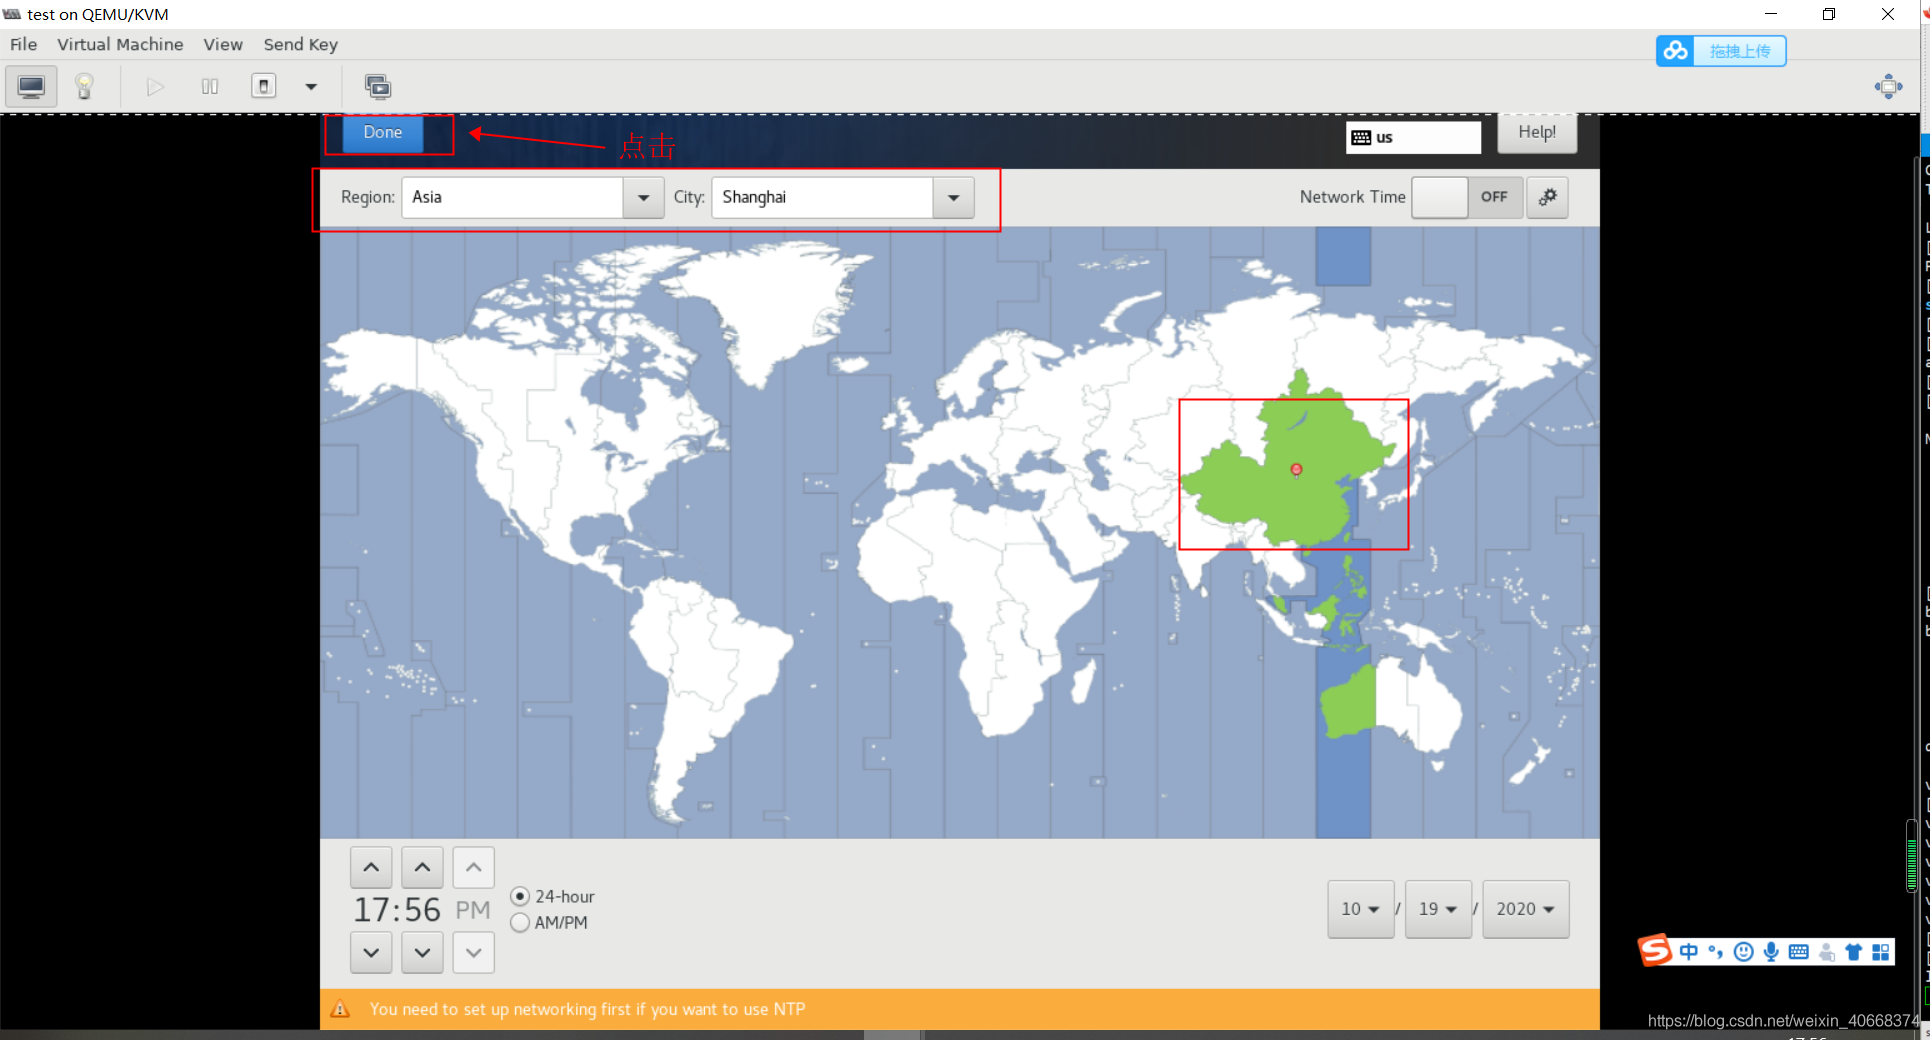Open the manage snapshots icon
Viewport: 1930px width, 1040px height.
click(x=378, y=87)
